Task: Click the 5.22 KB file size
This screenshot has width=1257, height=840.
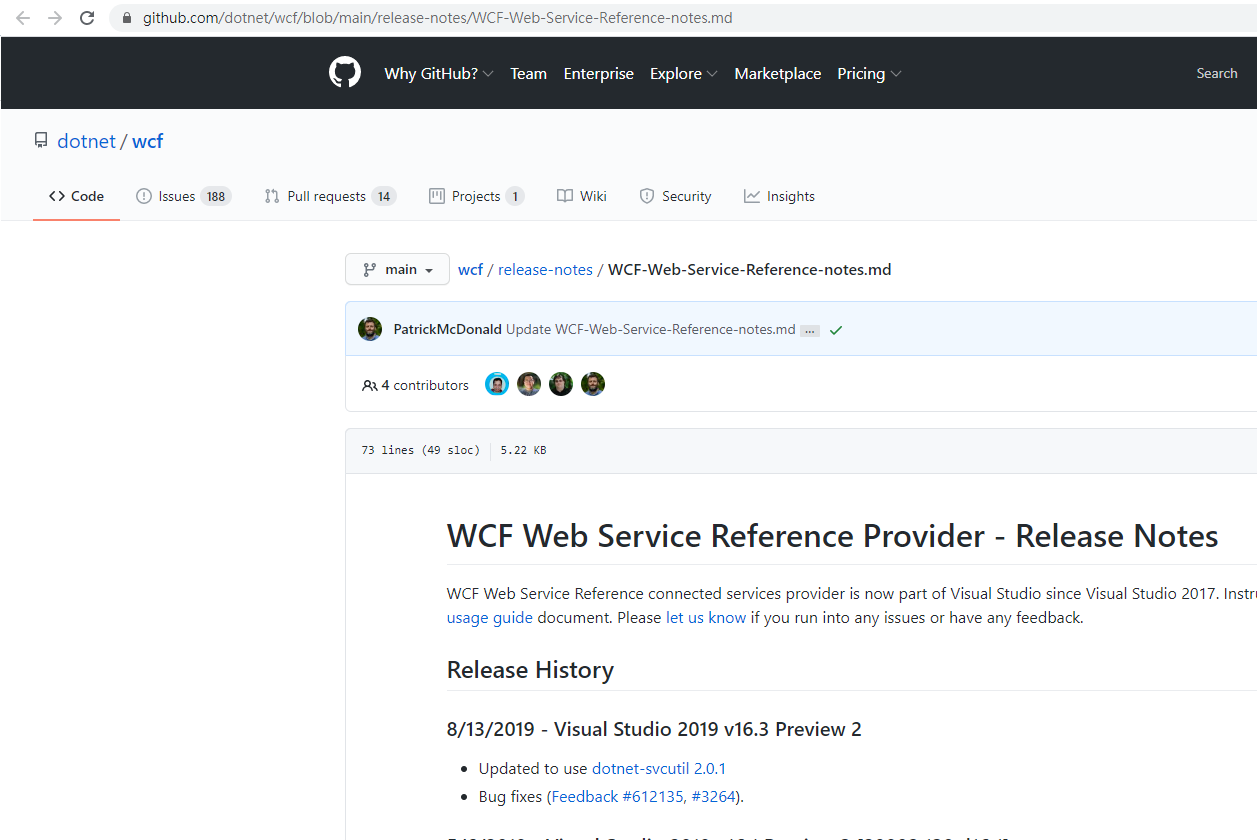Action: (524, 450)
